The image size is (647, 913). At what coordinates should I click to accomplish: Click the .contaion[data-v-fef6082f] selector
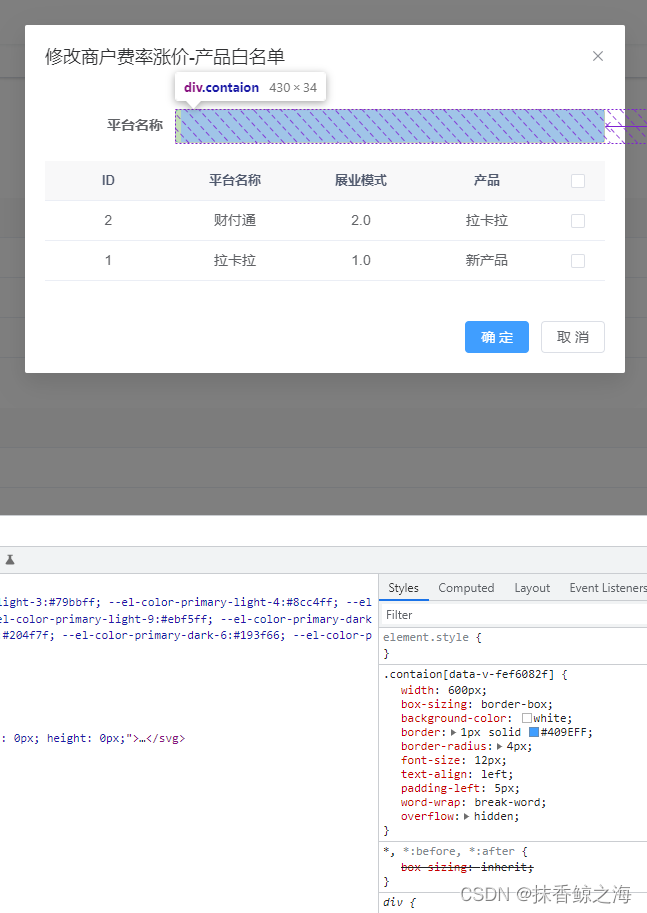(469, 674)
